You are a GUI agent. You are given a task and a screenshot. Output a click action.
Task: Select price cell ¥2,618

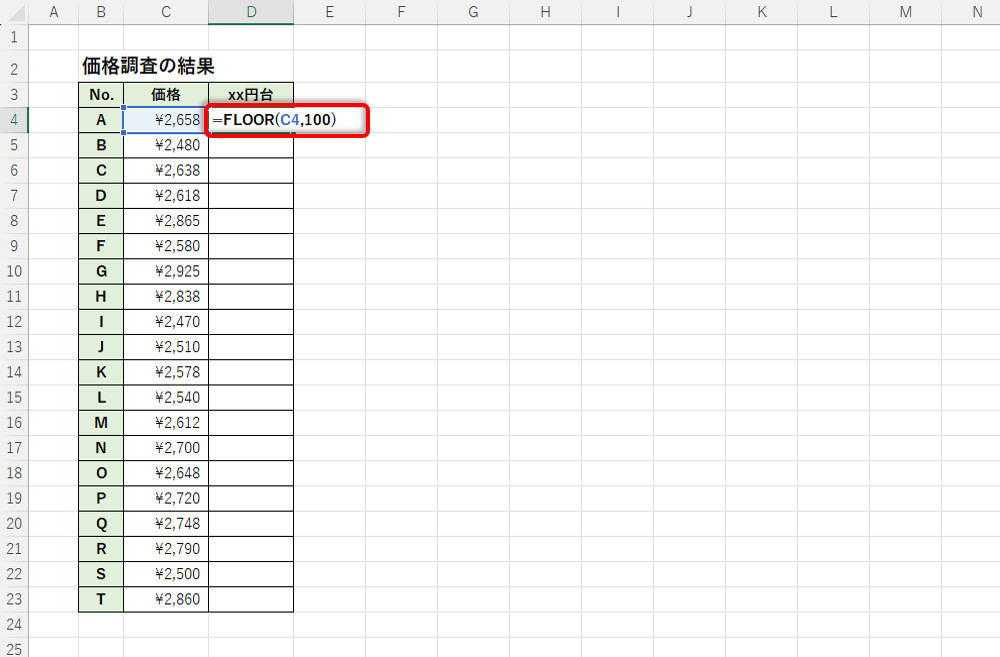pos(166,196)
